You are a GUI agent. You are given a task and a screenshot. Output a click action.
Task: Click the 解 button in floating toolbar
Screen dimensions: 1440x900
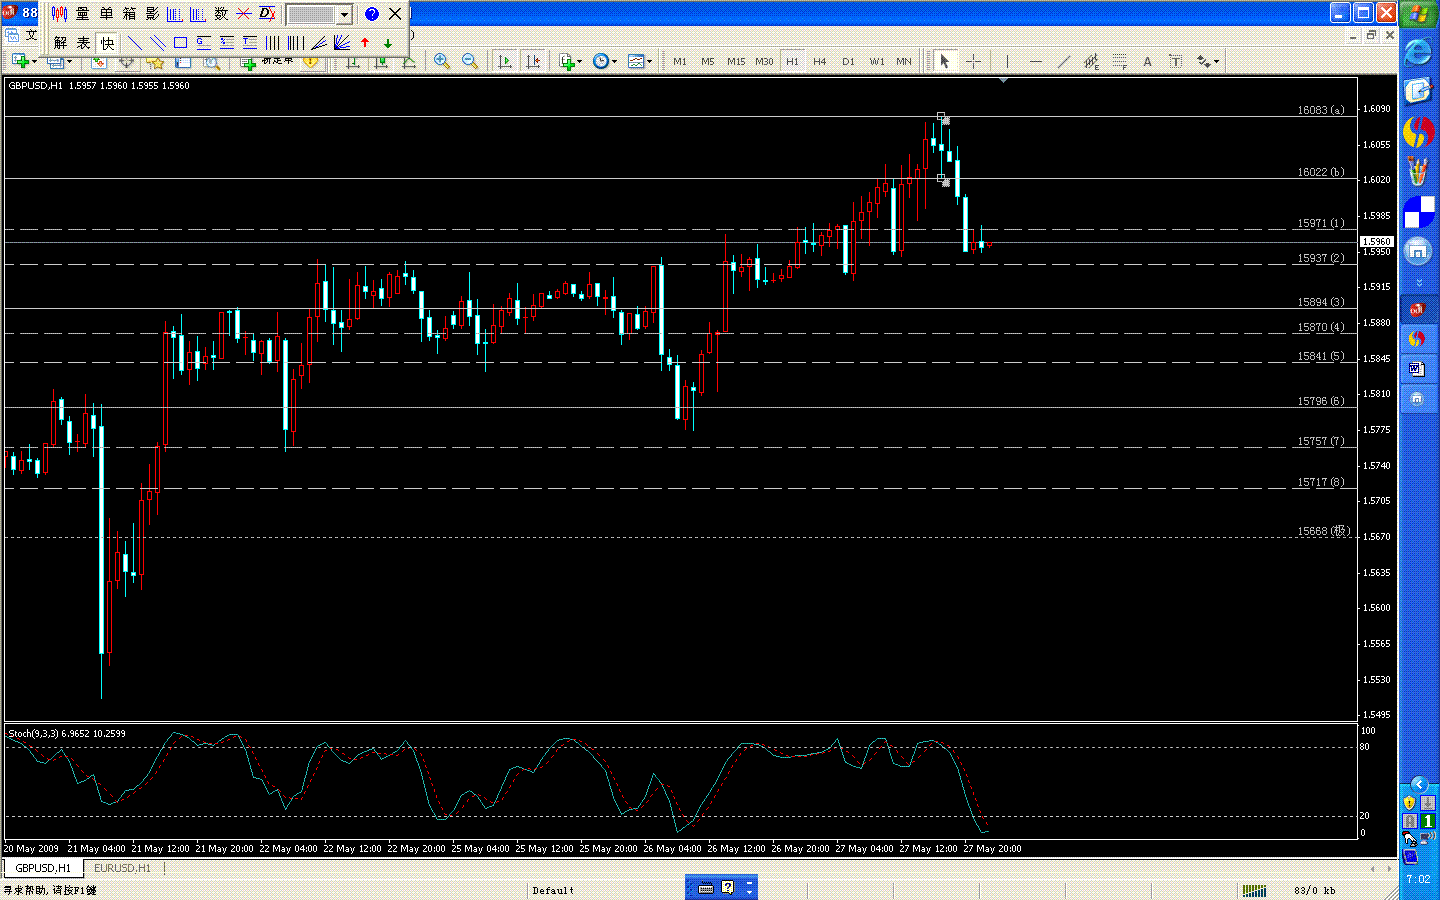[x=61, y=43]
